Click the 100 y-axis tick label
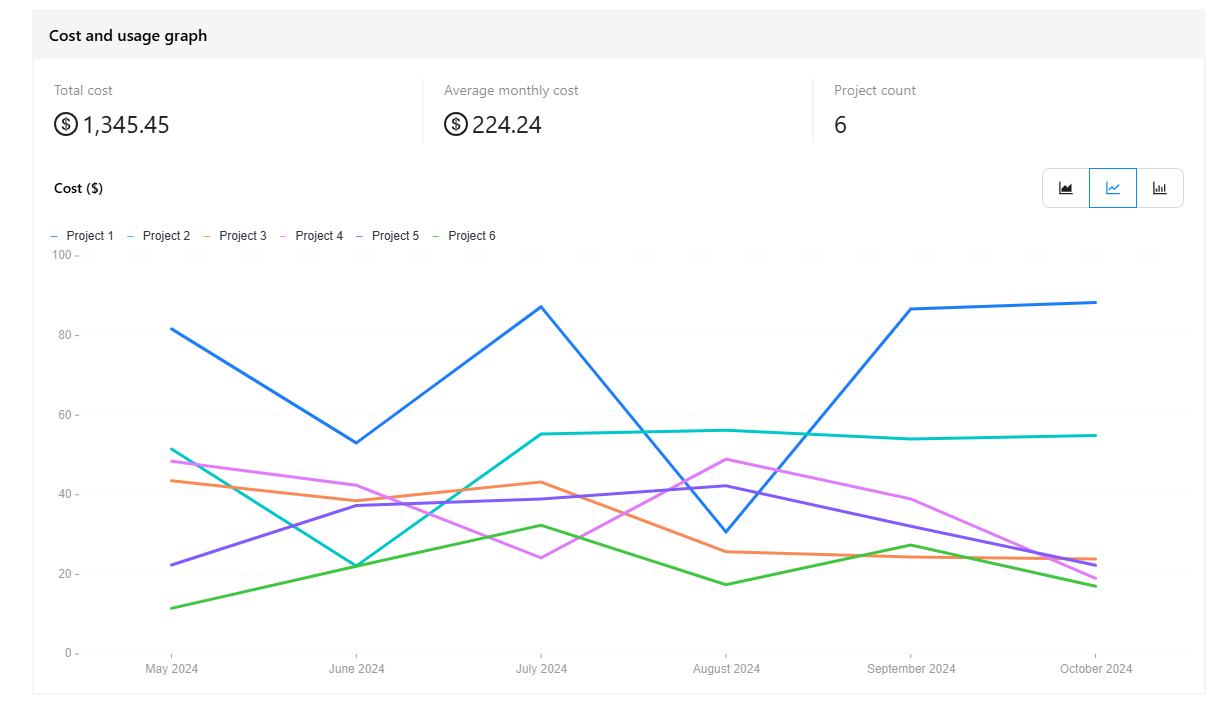1226x707 pixels. click(61, 255)
